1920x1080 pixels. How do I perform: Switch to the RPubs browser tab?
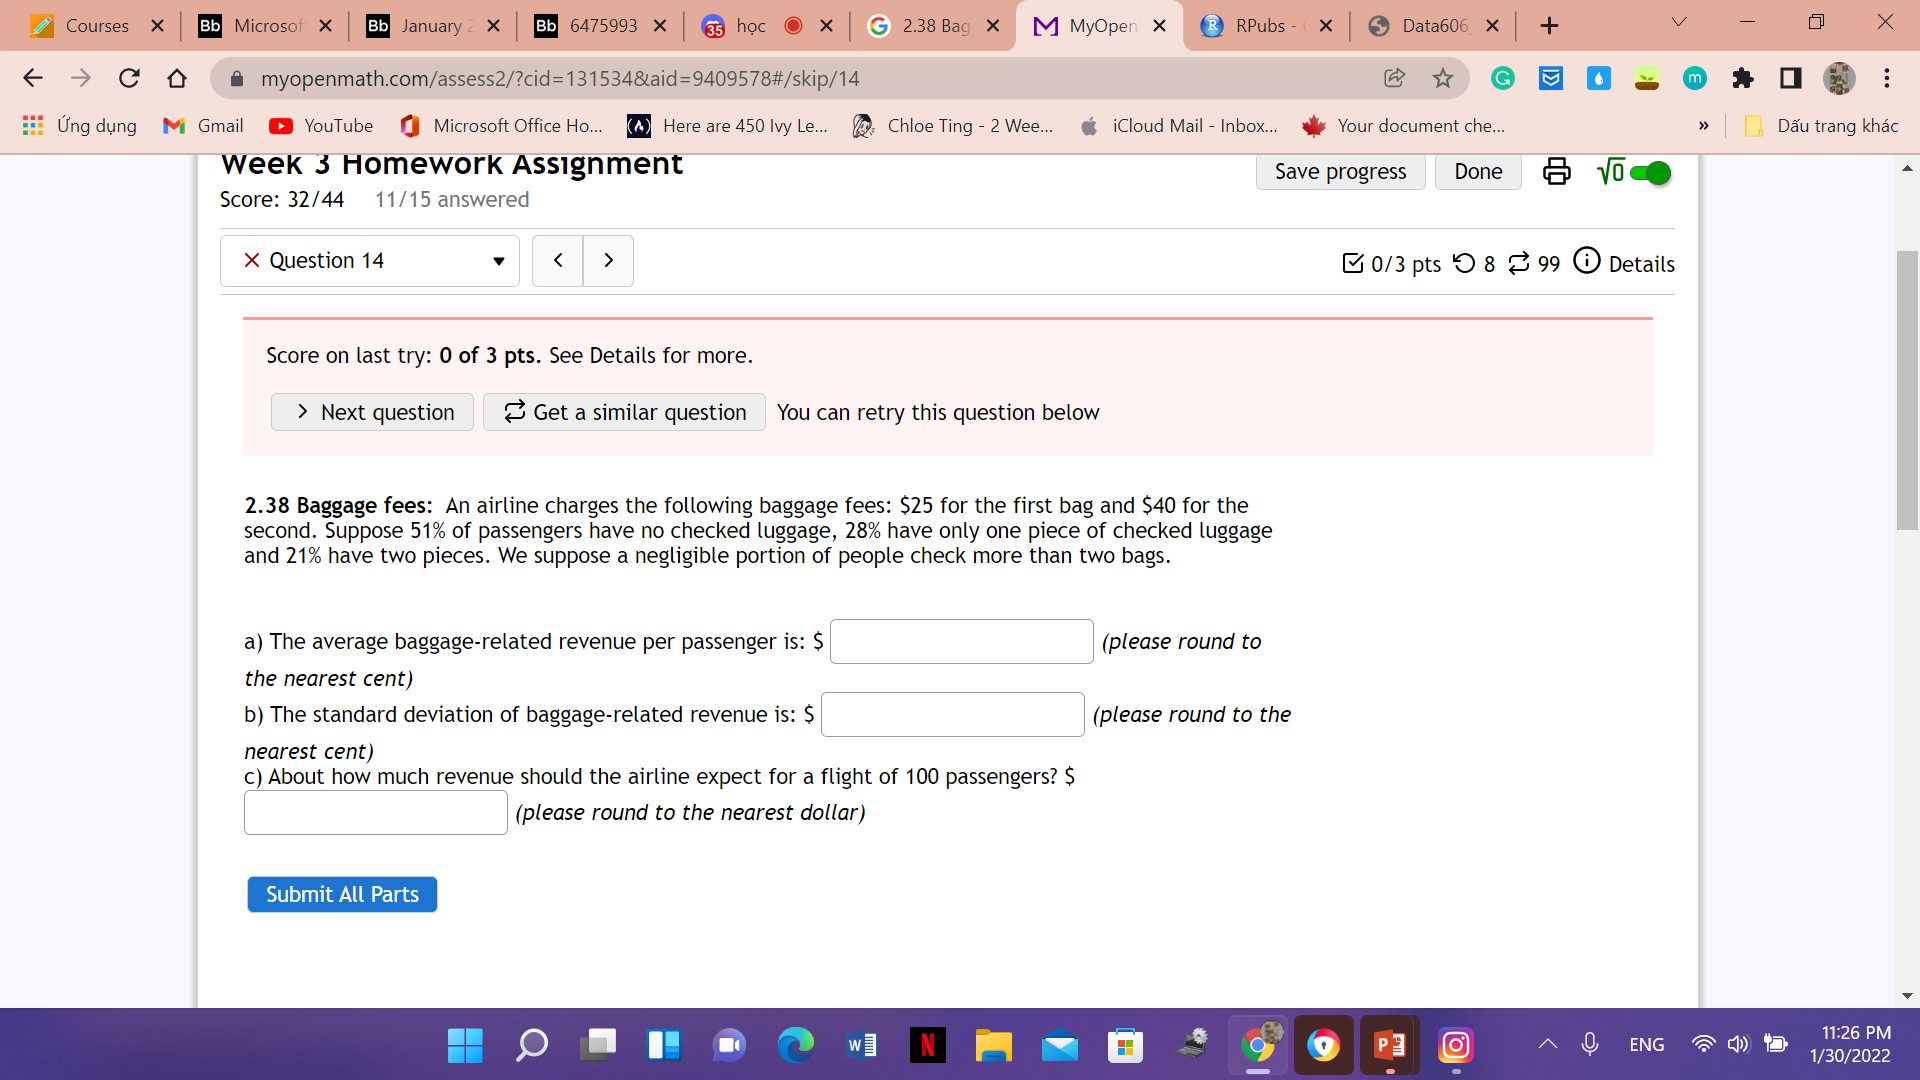(1258, 26)
